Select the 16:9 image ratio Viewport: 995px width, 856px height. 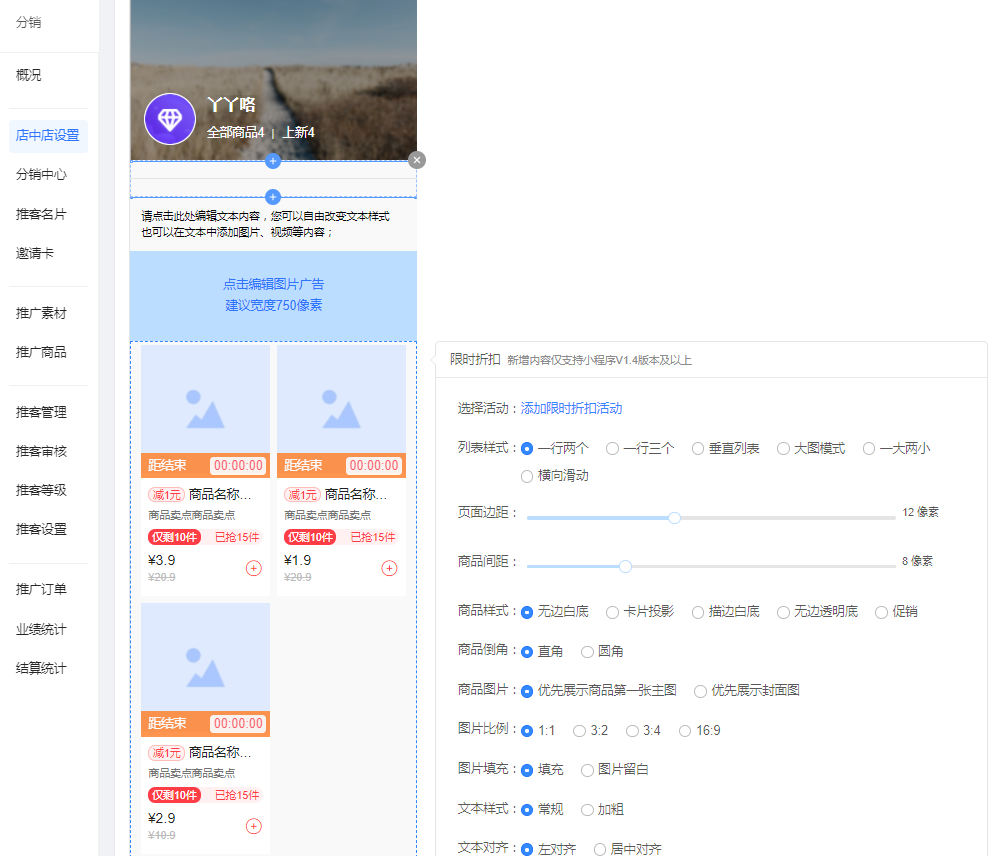[685, 731]
